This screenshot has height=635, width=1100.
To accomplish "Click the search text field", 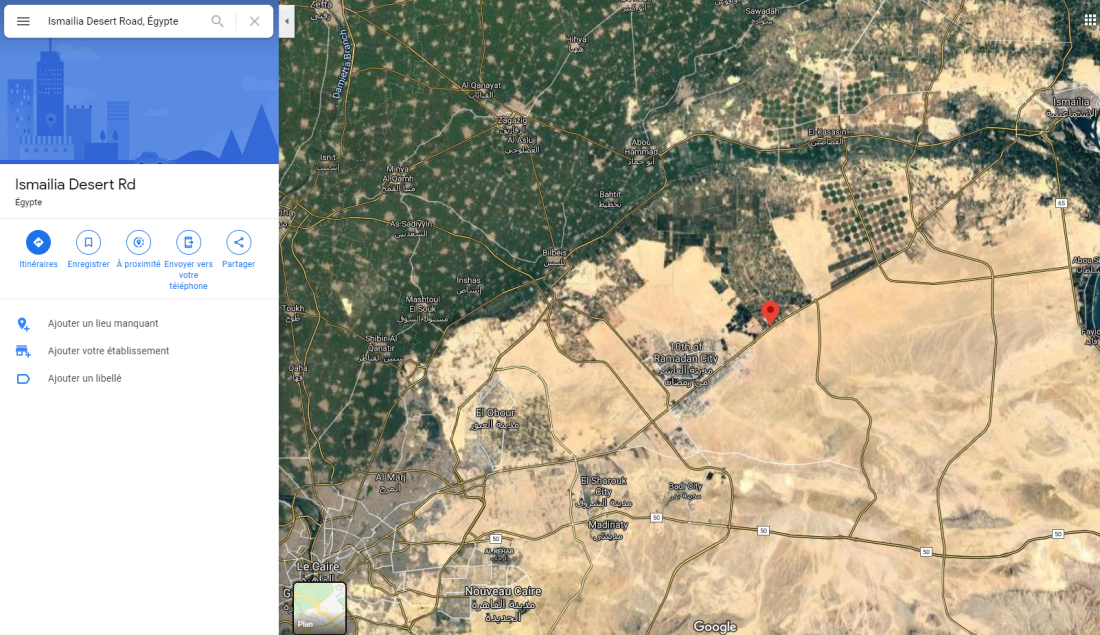I will (123, 21).
